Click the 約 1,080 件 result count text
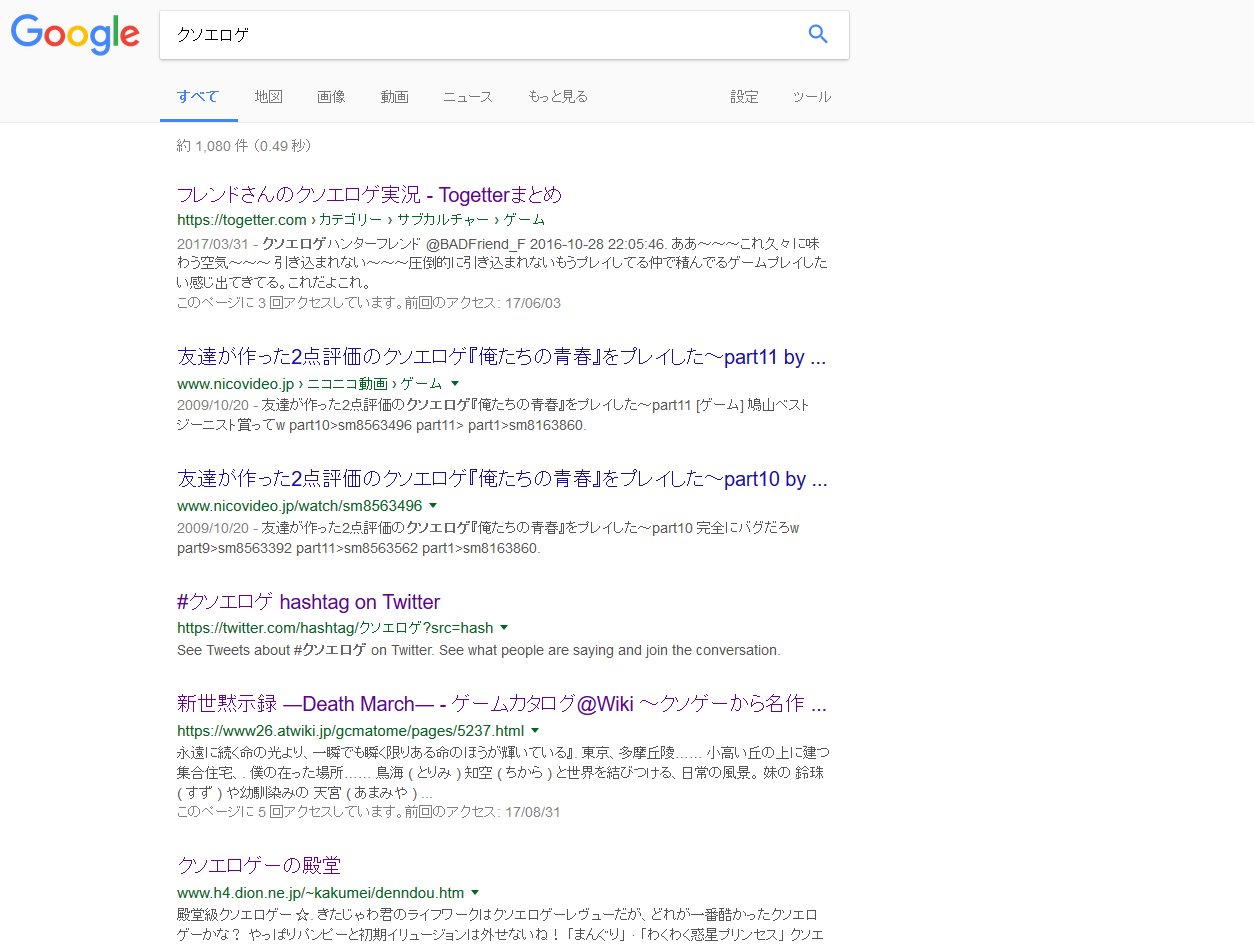Viewport: 1254px width, 947px height. (245, 146)
